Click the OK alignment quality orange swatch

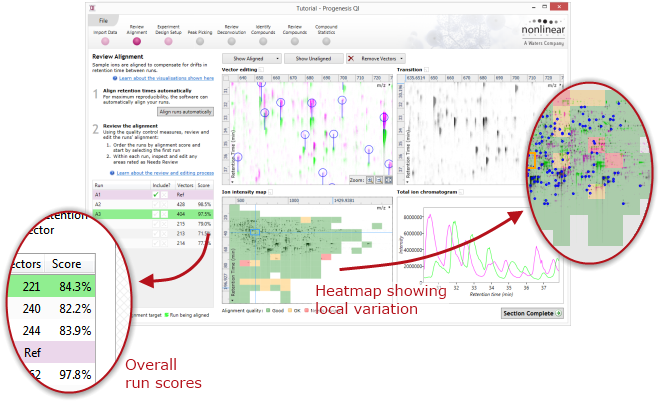pos(290,311)
